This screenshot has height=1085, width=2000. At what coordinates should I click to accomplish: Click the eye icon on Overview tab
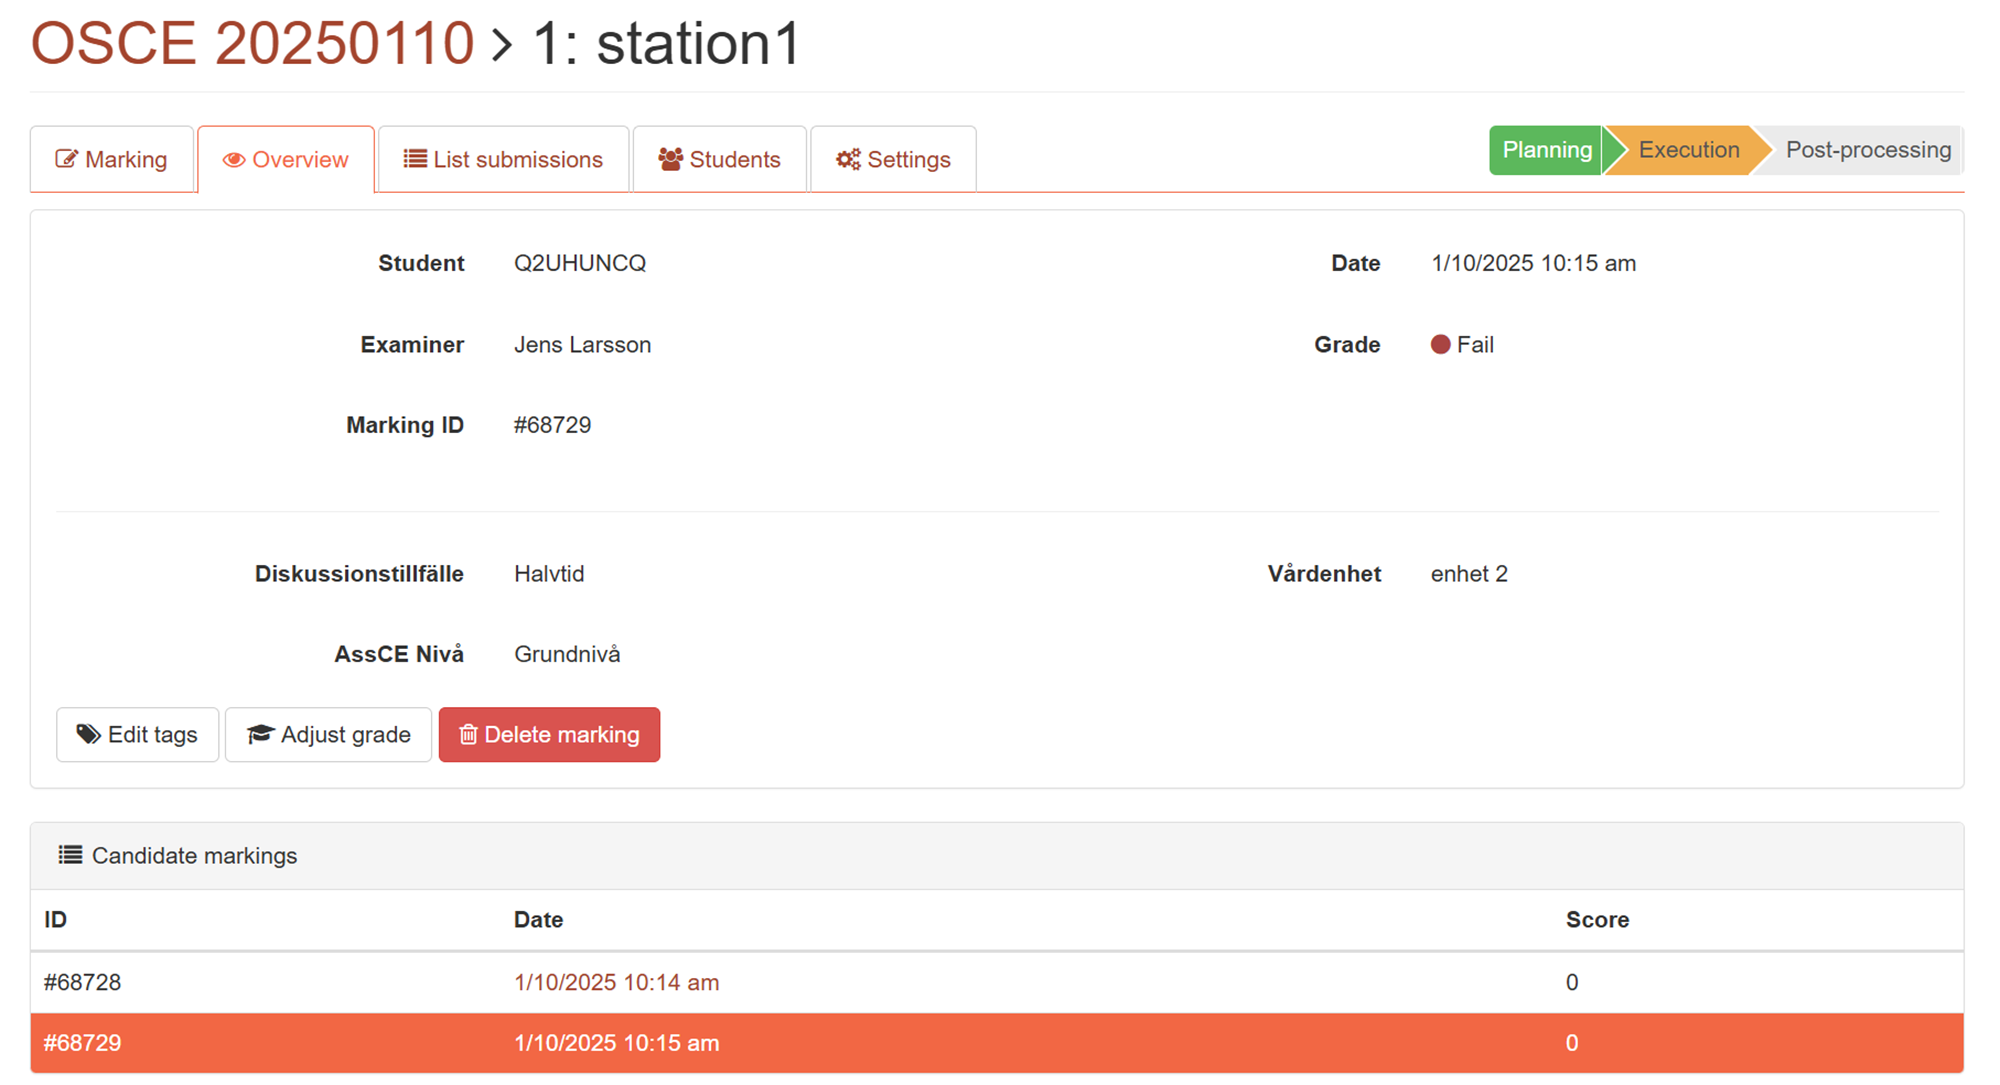click(x=234, y=160)
